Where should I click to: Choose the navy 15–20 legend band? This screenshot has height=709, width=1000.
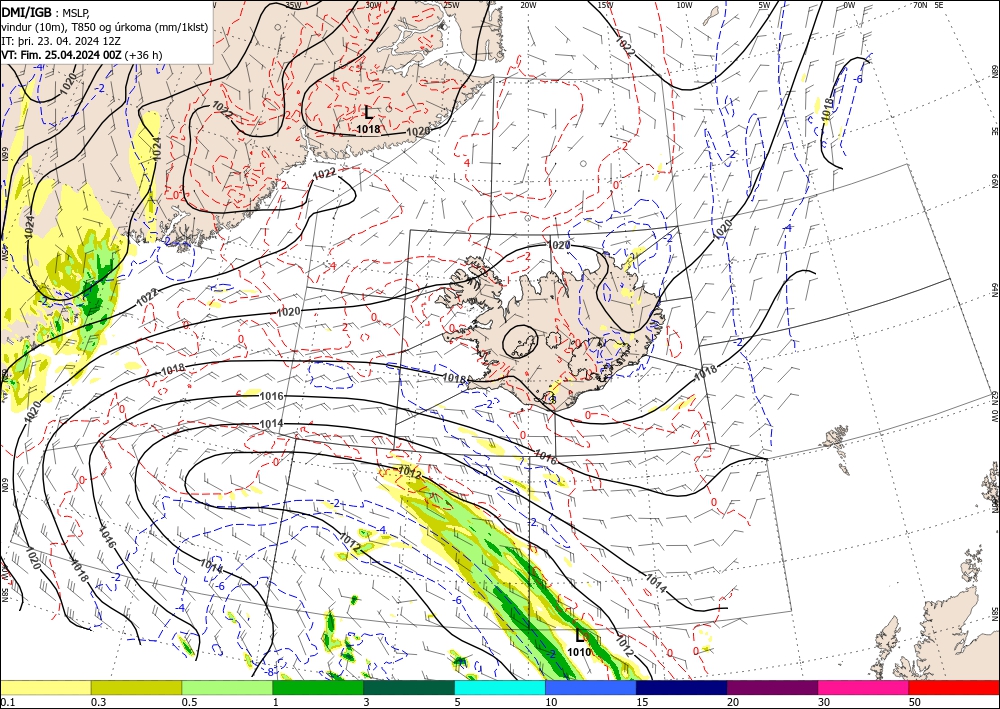(x=682, y=687)
